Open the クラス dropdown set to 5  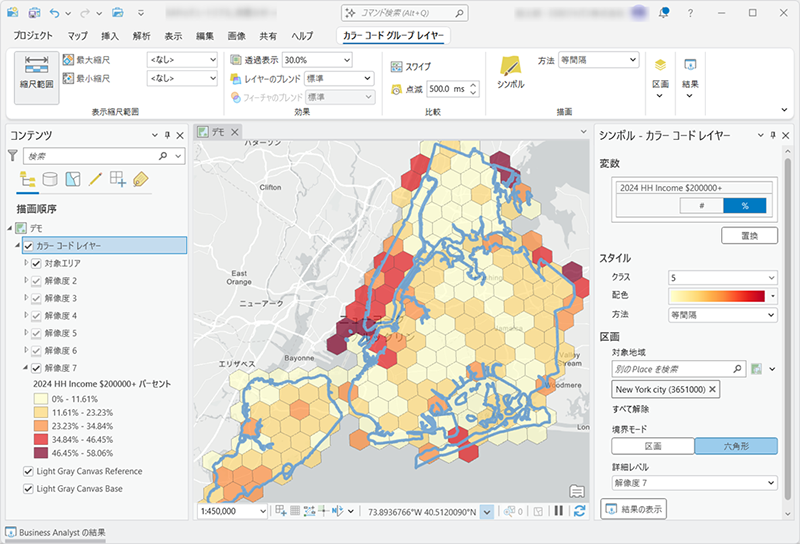pos(722,277)
